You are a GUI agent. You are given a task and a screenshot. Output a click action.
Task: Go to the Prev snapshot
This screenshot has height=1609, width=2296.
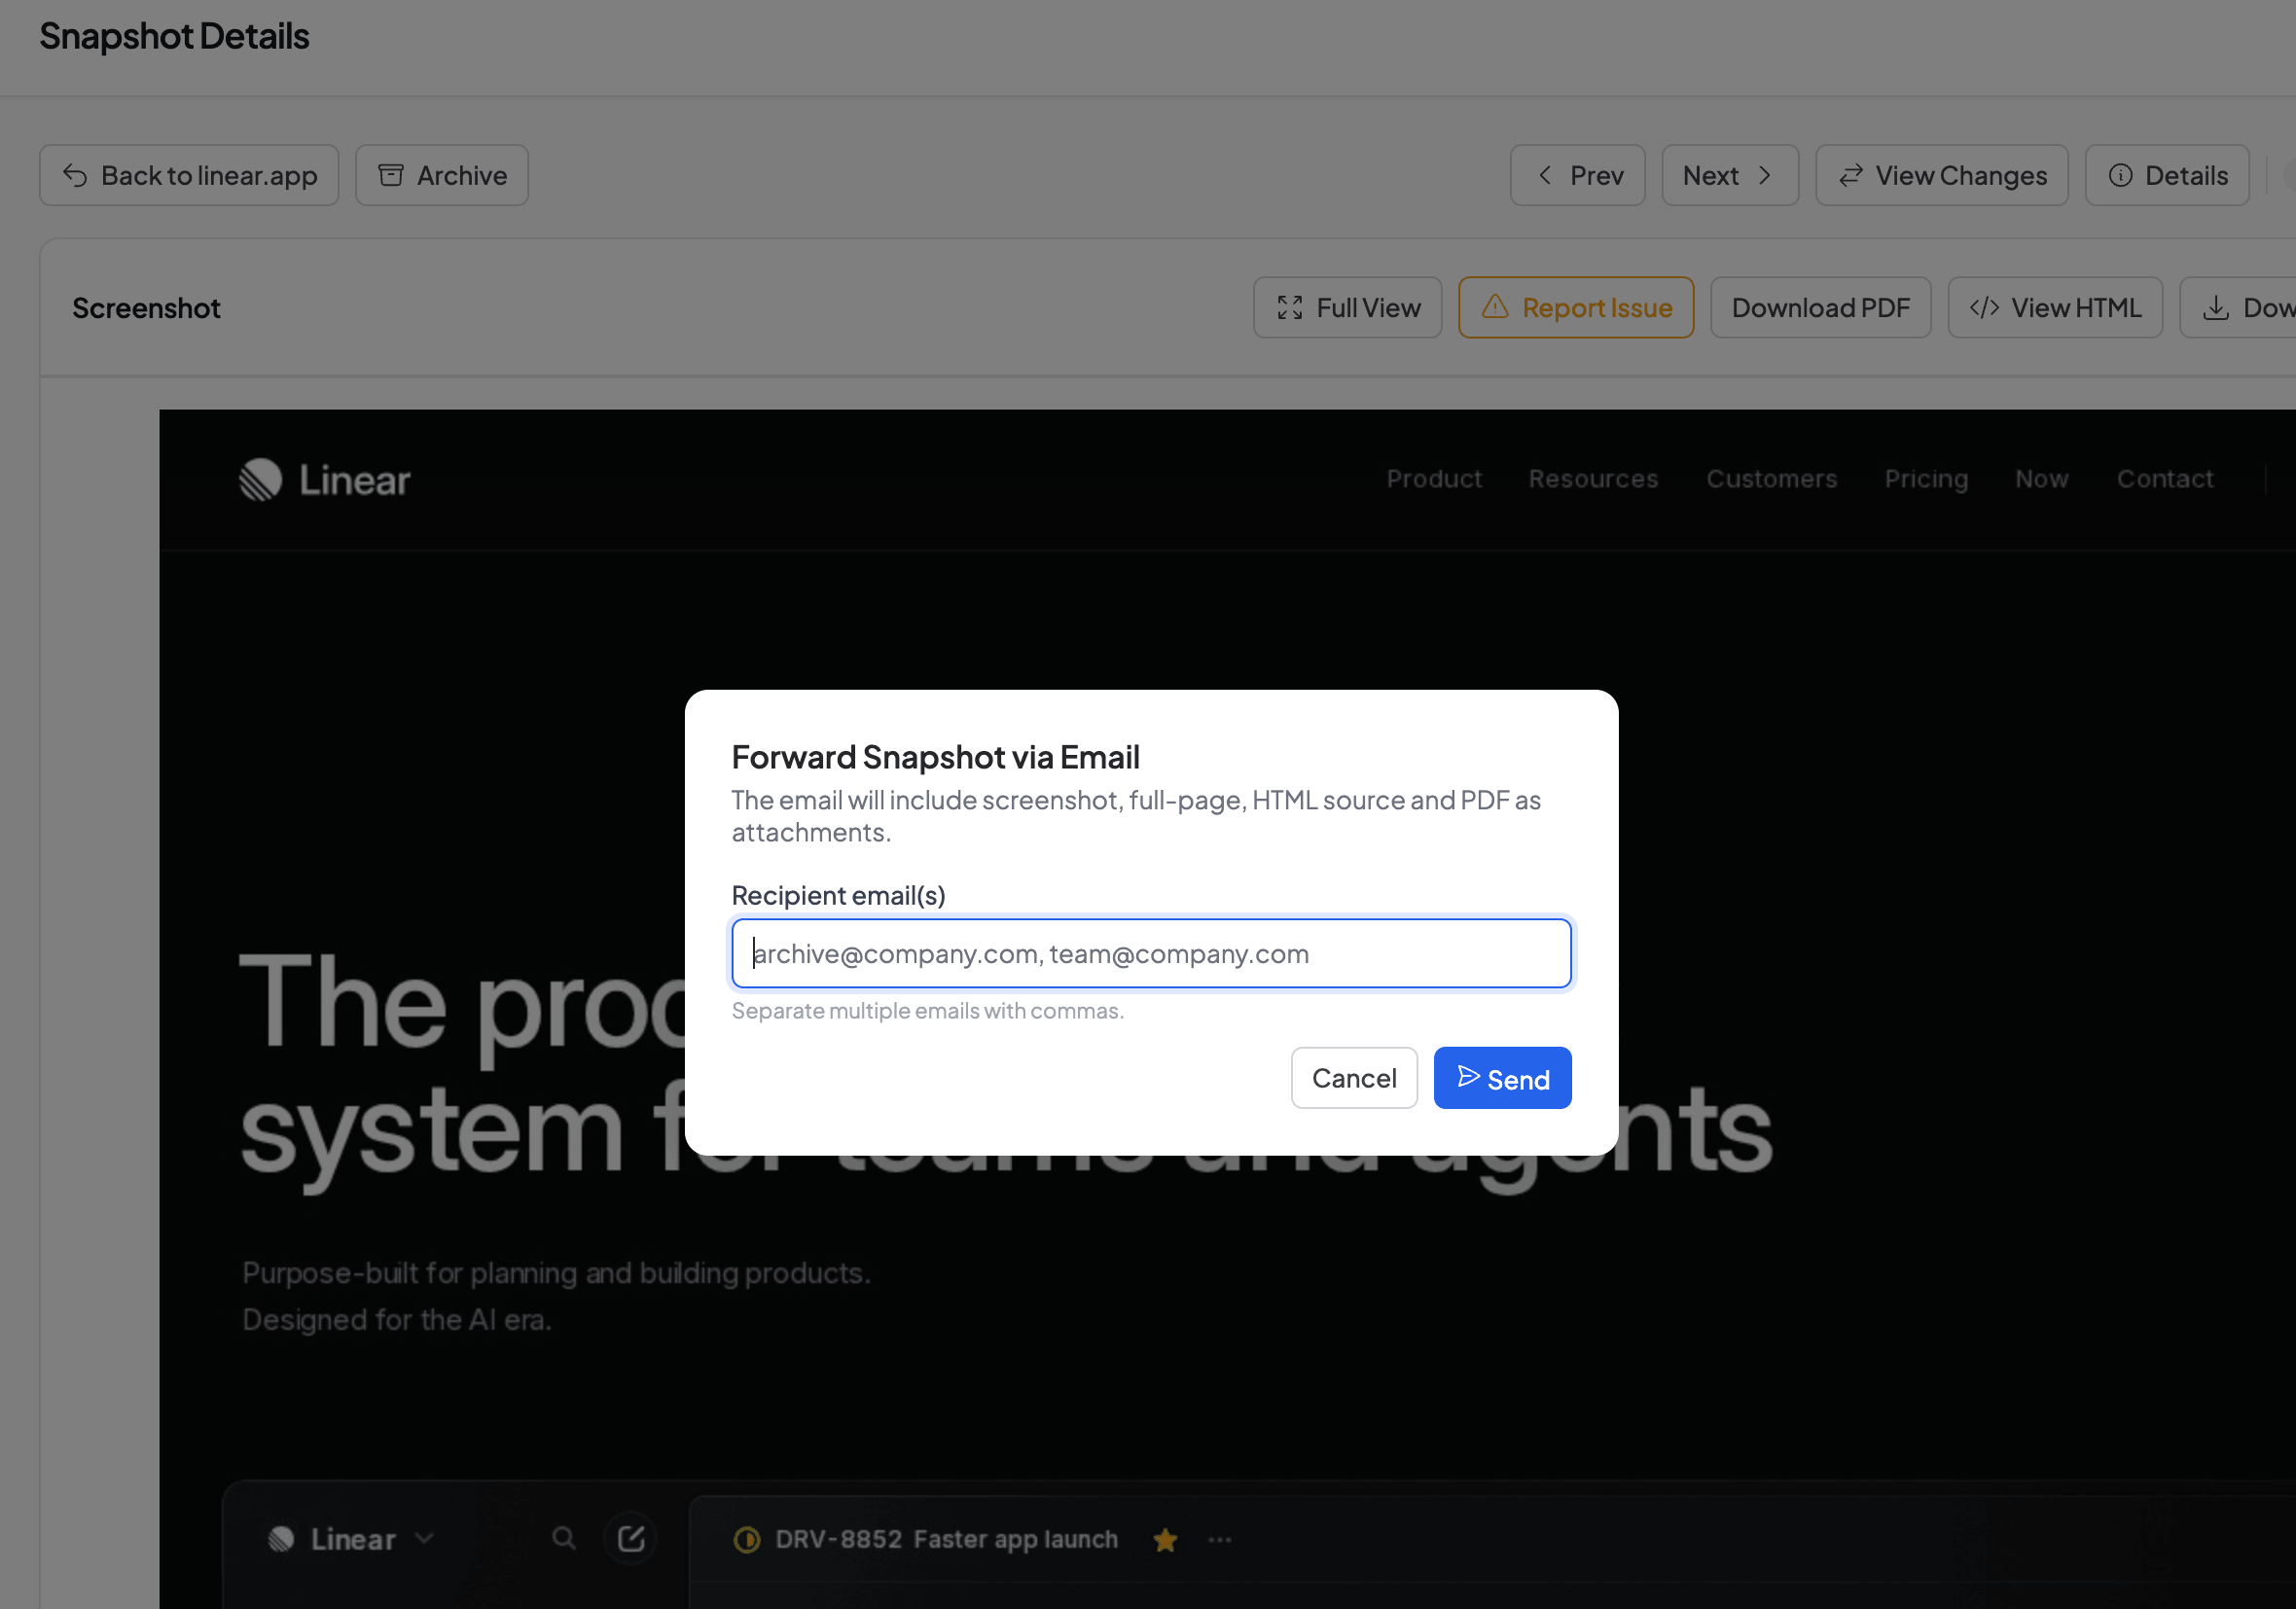(x=1577, y=175)
